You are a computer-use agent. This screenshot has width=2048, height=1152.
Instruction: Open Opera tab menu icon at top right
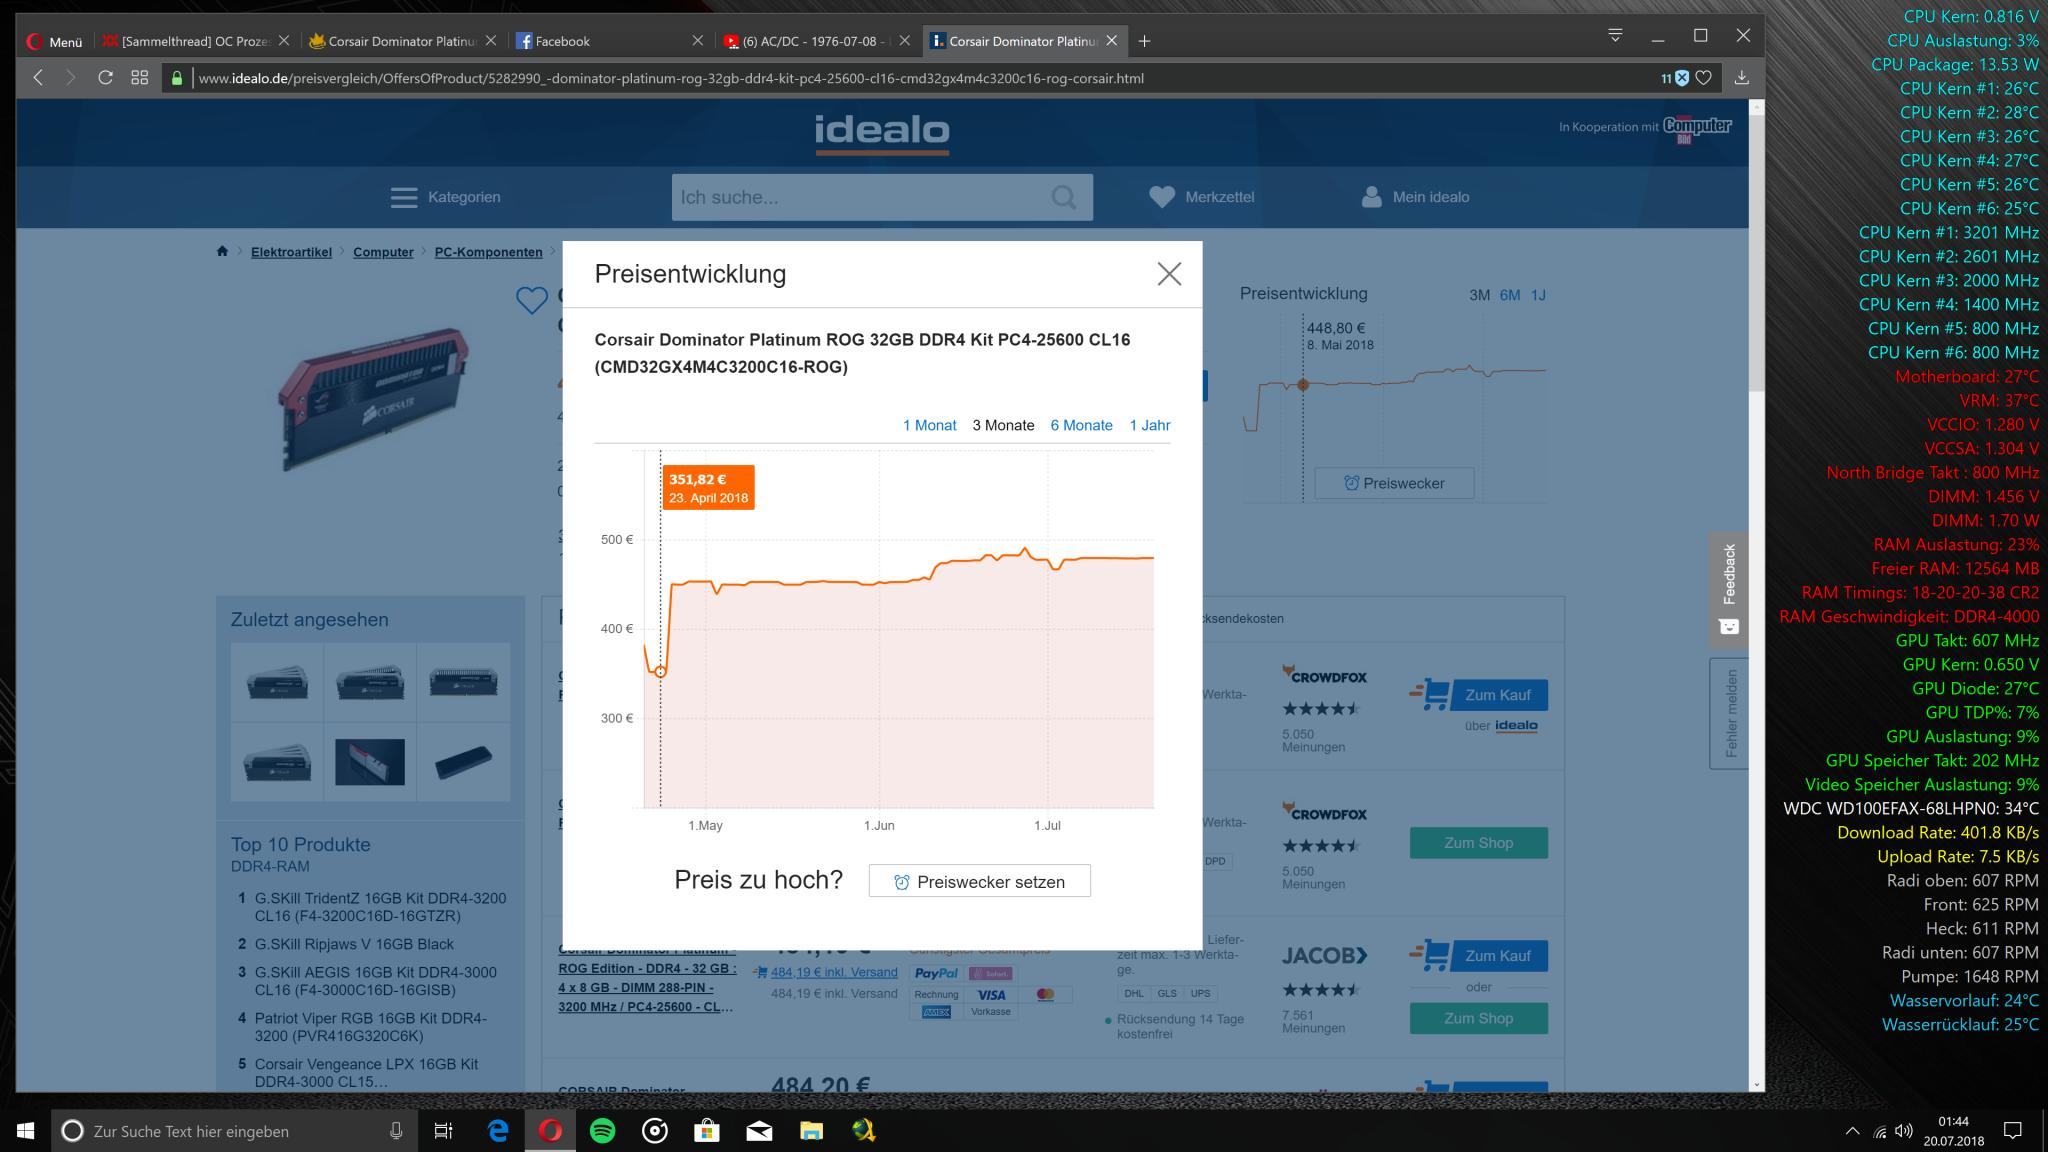[x=1614, y=36]
